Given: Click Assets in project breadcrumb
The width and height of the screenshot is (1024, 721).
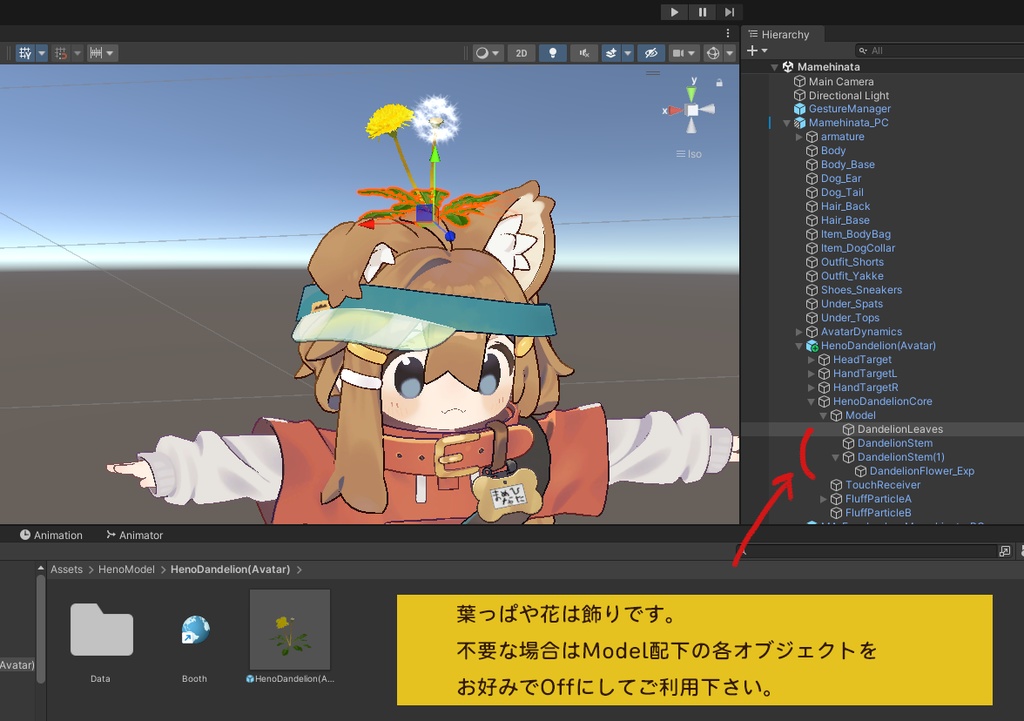Looking at the screenshot, I should (x=67, y=569).
